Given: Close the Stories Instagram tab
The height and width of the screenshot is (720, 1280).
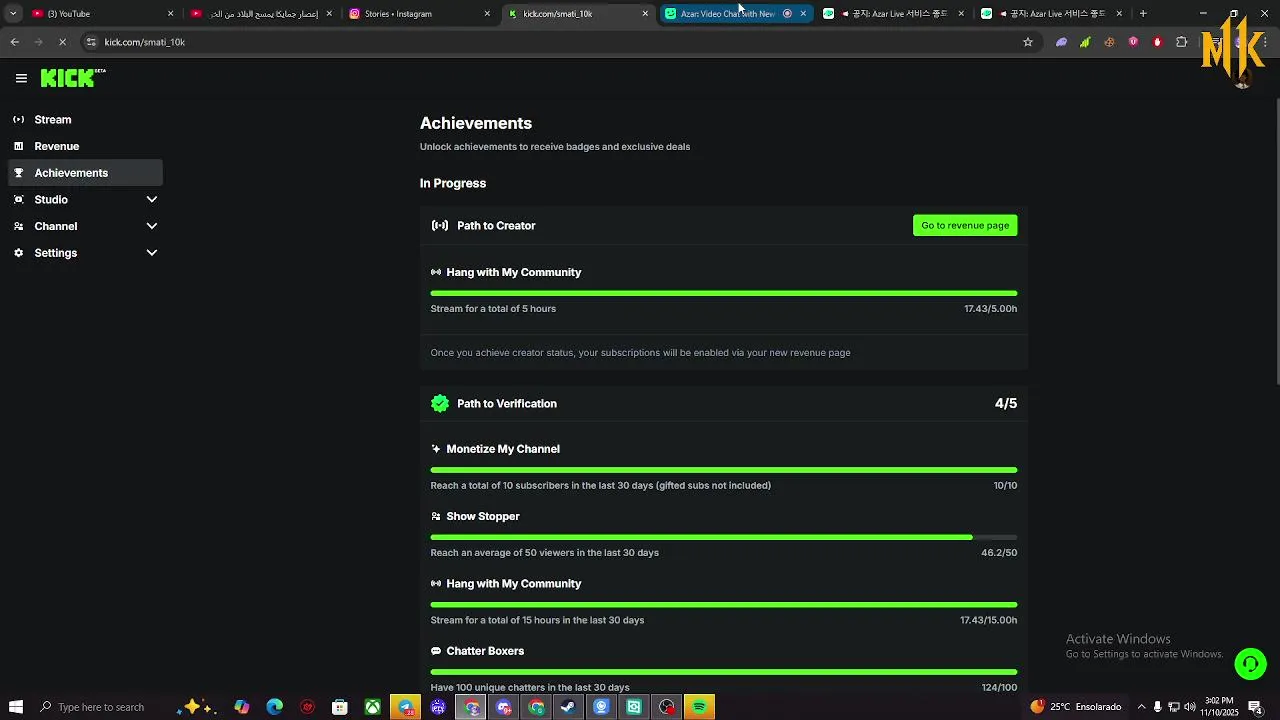Looking at the screenshot, I should click(x=487, y=14).
